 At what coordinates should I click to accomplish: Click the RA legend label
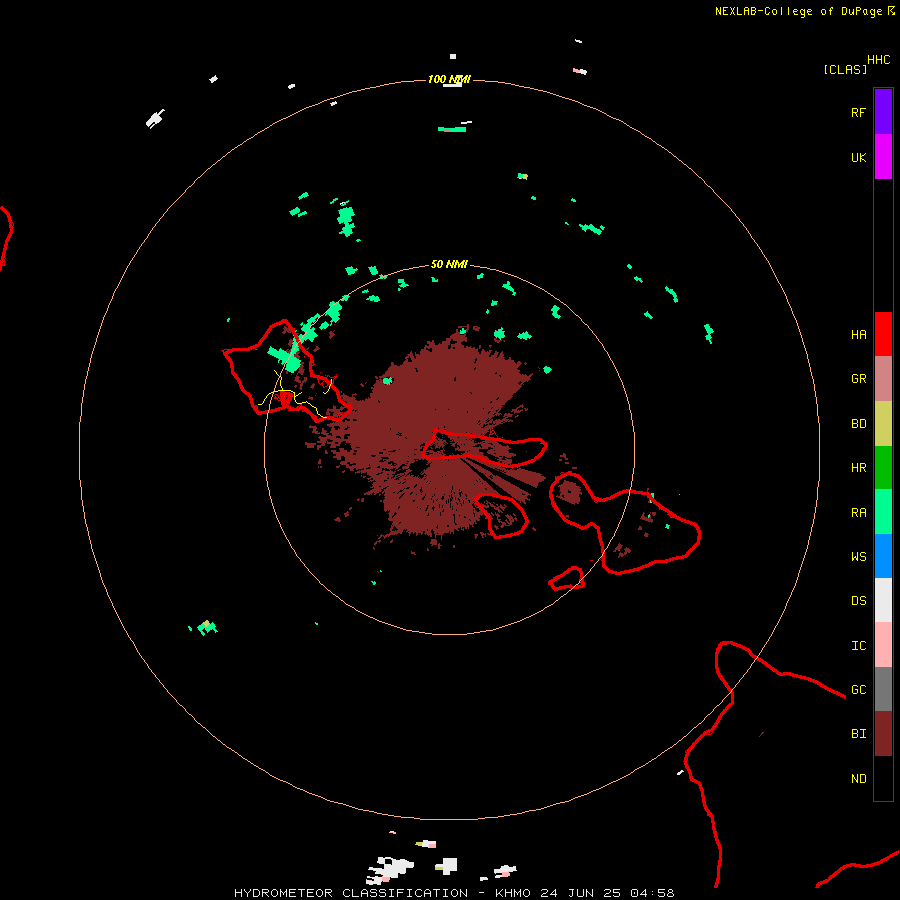tap(859, 512)
